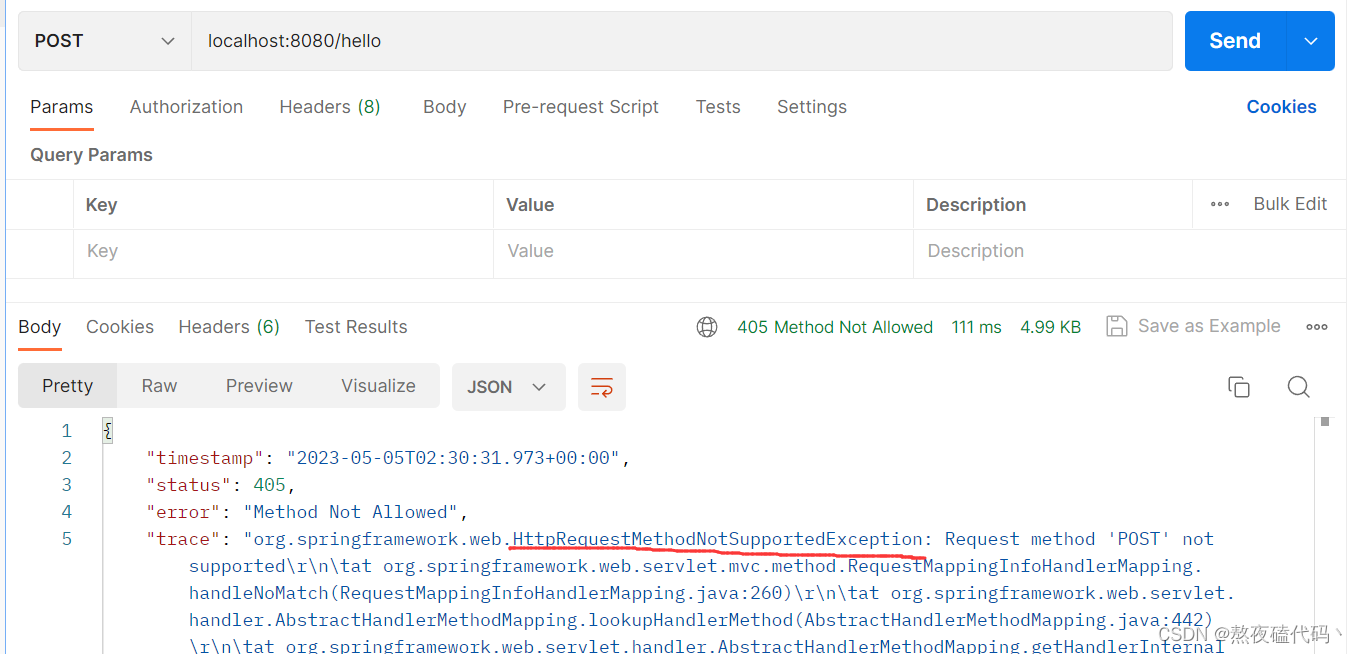Switch to the request Body tab
The width and height of the screenshot is (1357, 654).
pos(445,107)
